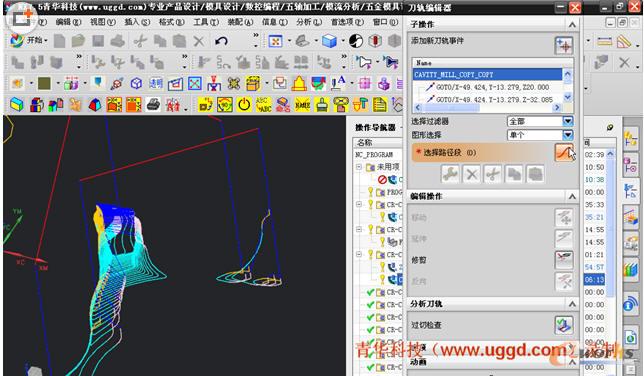Click the add new tool path event icon
Image resolution: width=644 pixels, height=376 pixels.
564,45
